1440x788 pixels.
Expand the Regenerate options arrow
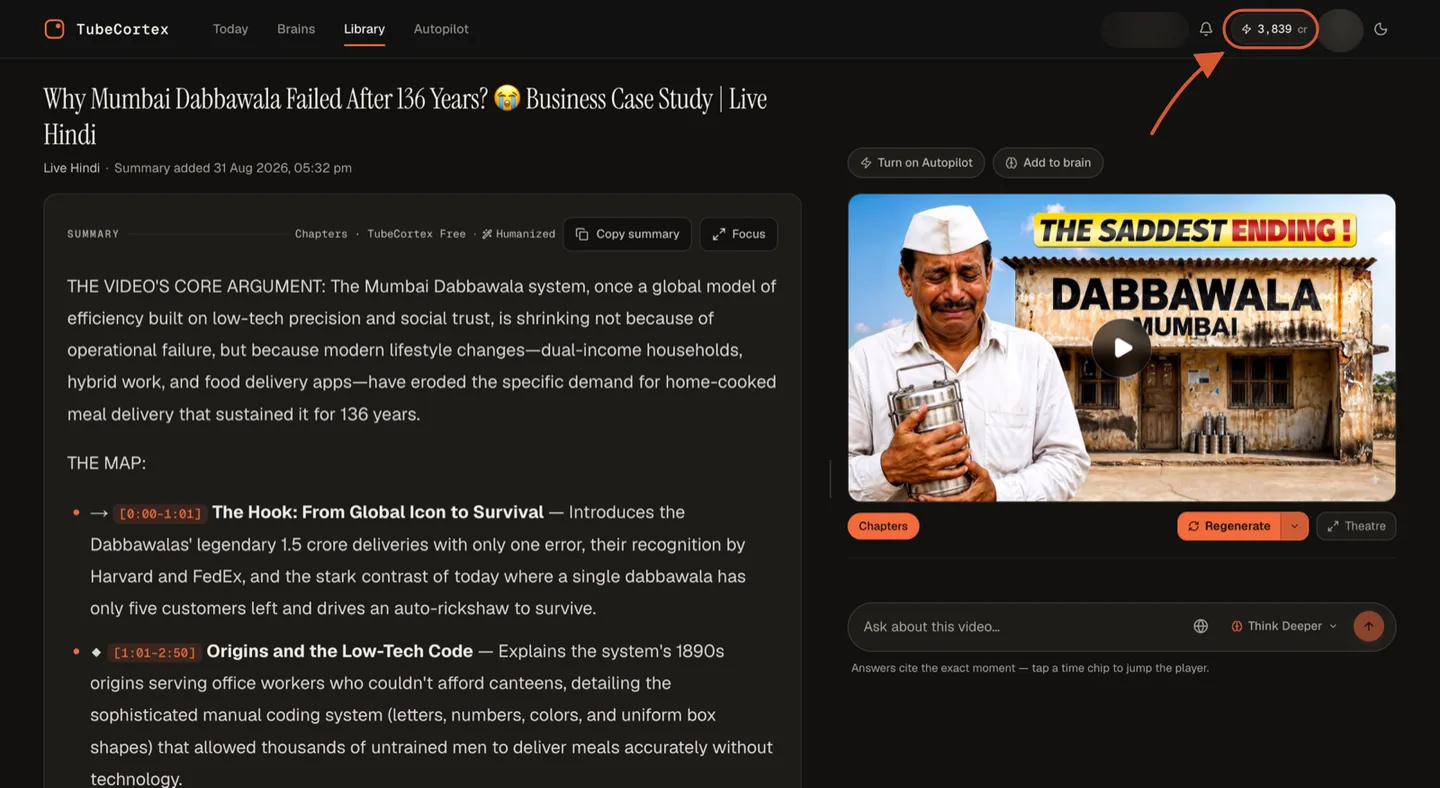pyautogui.click(x=1295, y=526)
